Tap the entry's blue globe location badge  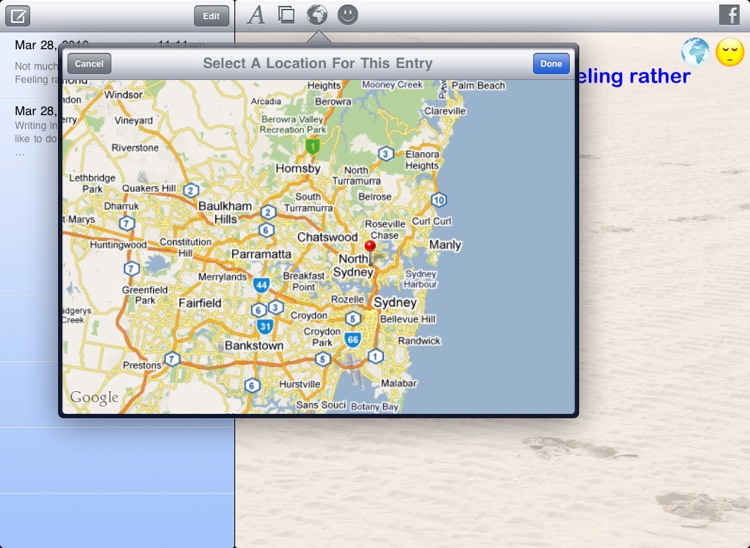click(695, 52)
